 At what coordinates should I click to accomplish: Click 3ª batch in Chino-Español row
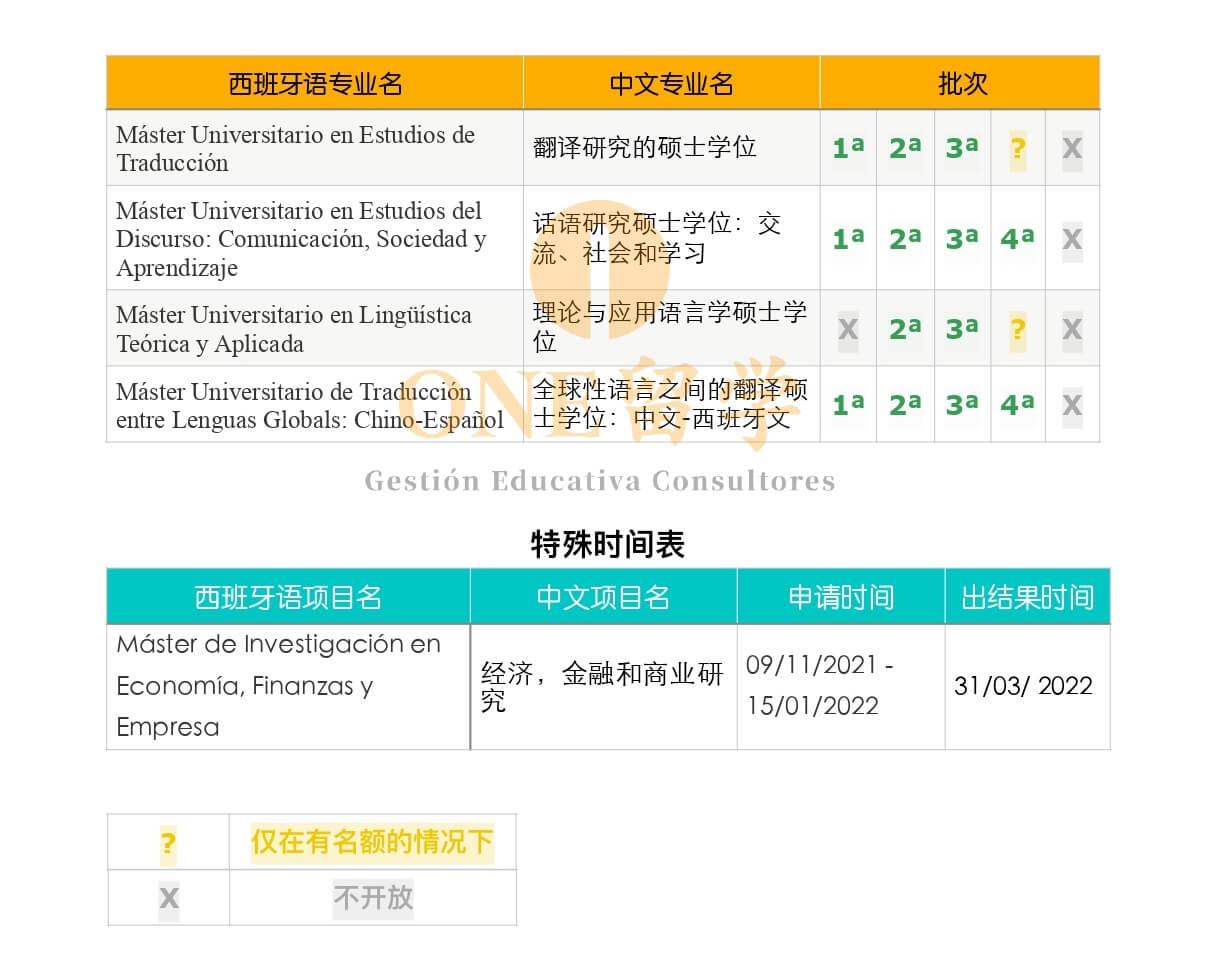962,405
